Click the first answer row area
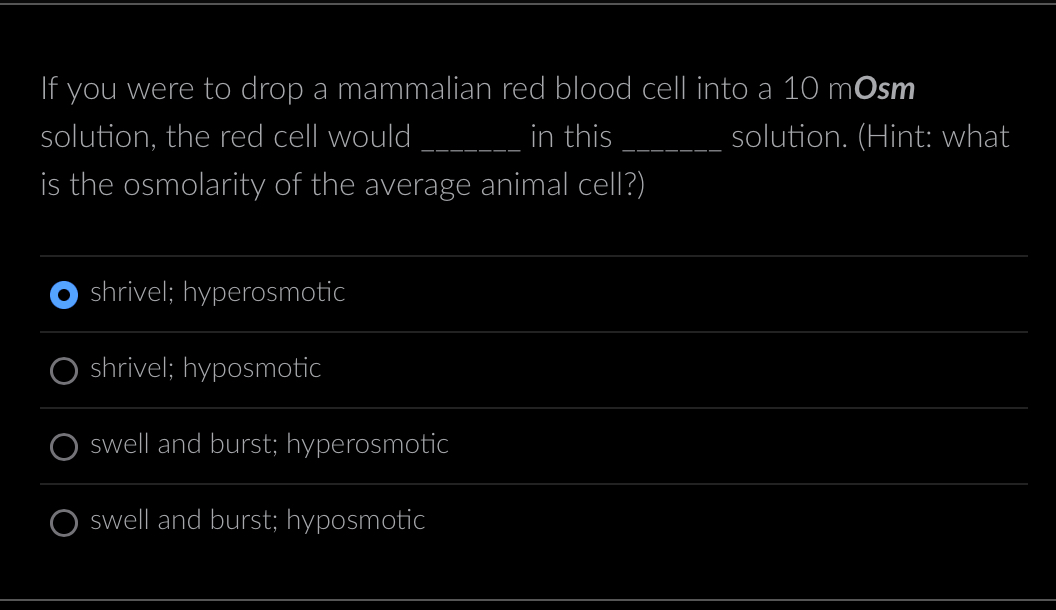 click(500, 294)
